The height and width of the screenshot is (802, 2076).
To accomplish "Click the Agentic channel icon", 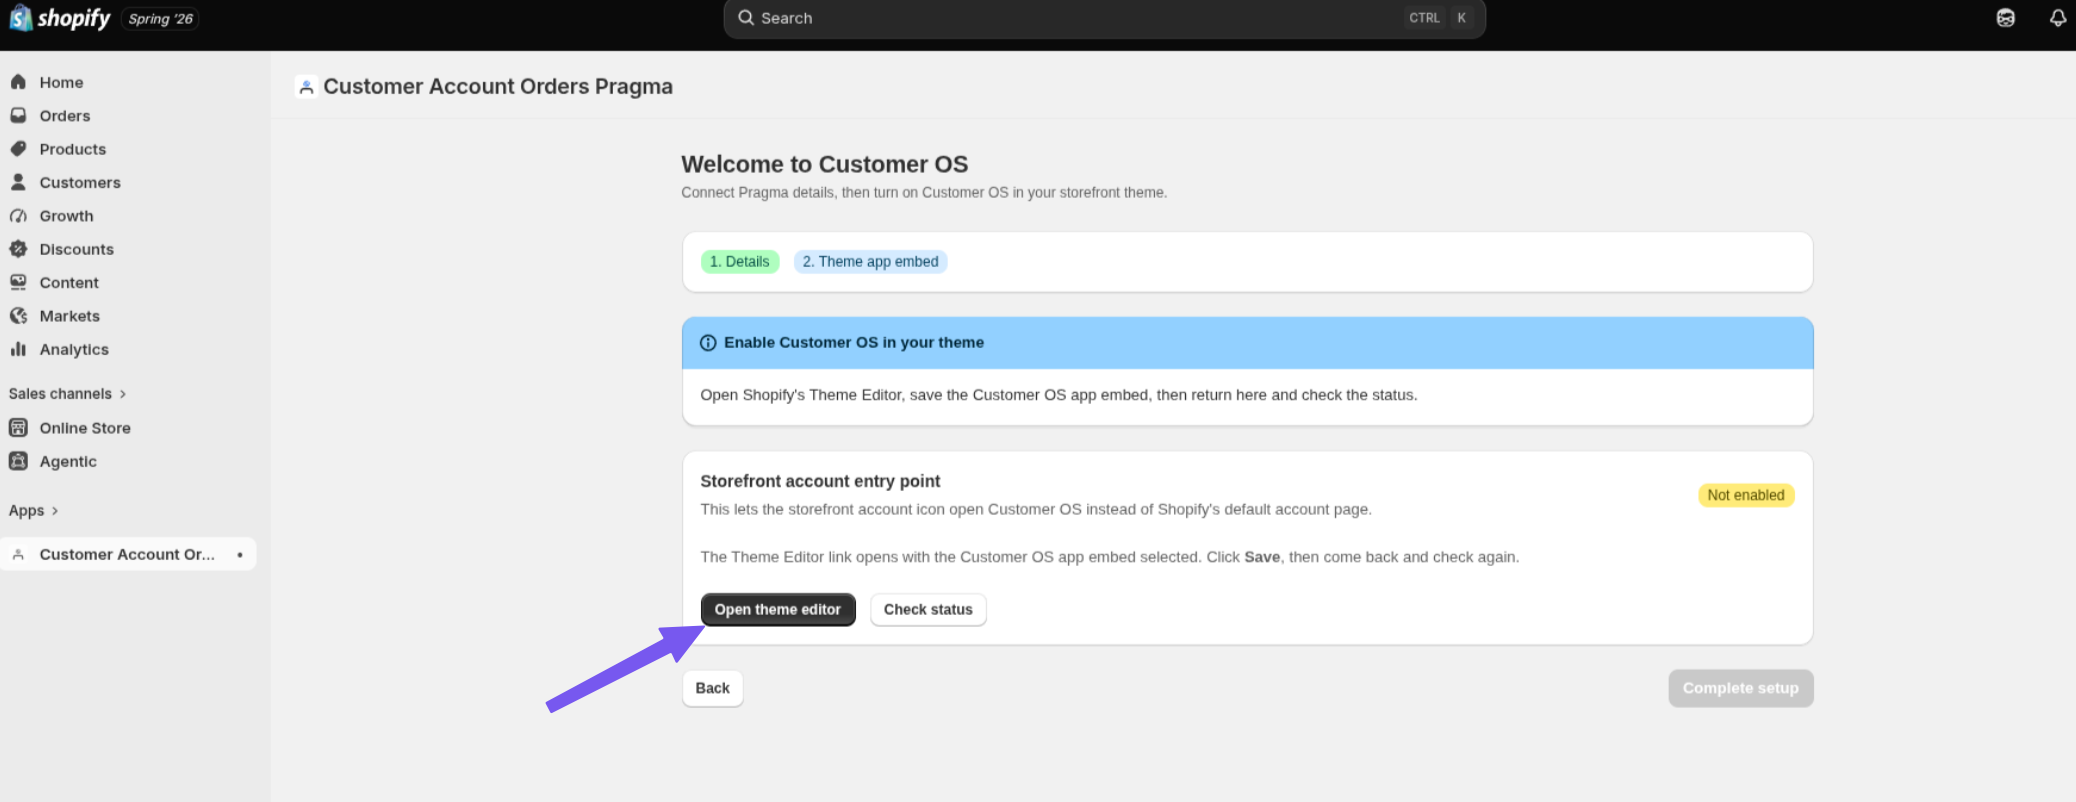I will coord(18,461).
